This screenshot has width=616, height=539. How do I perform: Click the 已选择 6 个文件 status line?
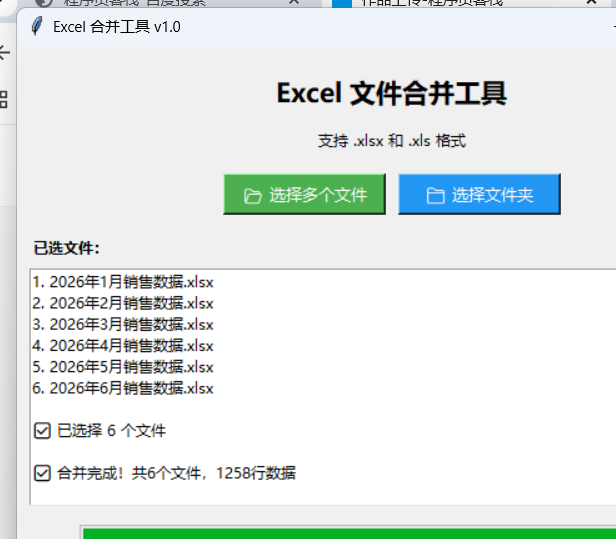pyautogui.click(x=100, y=431)
